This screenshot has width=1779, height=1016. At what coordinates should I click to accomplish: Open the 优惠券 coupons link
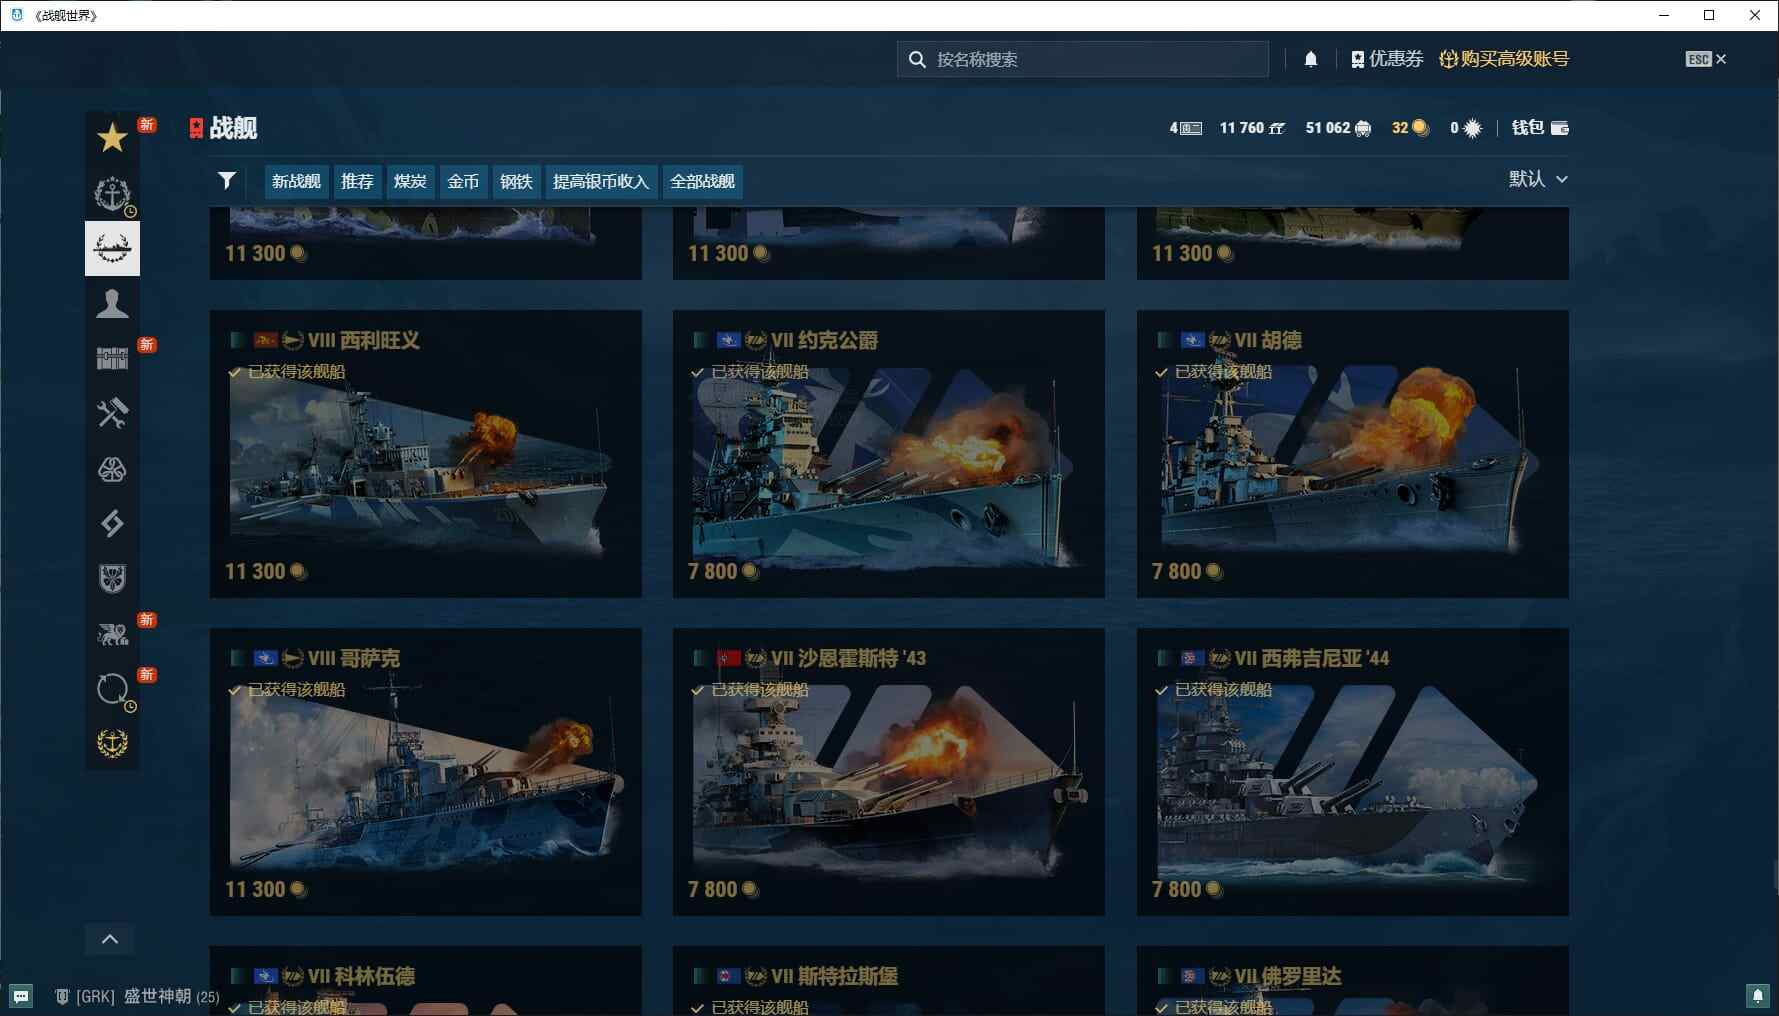(x=1387, y=59)
